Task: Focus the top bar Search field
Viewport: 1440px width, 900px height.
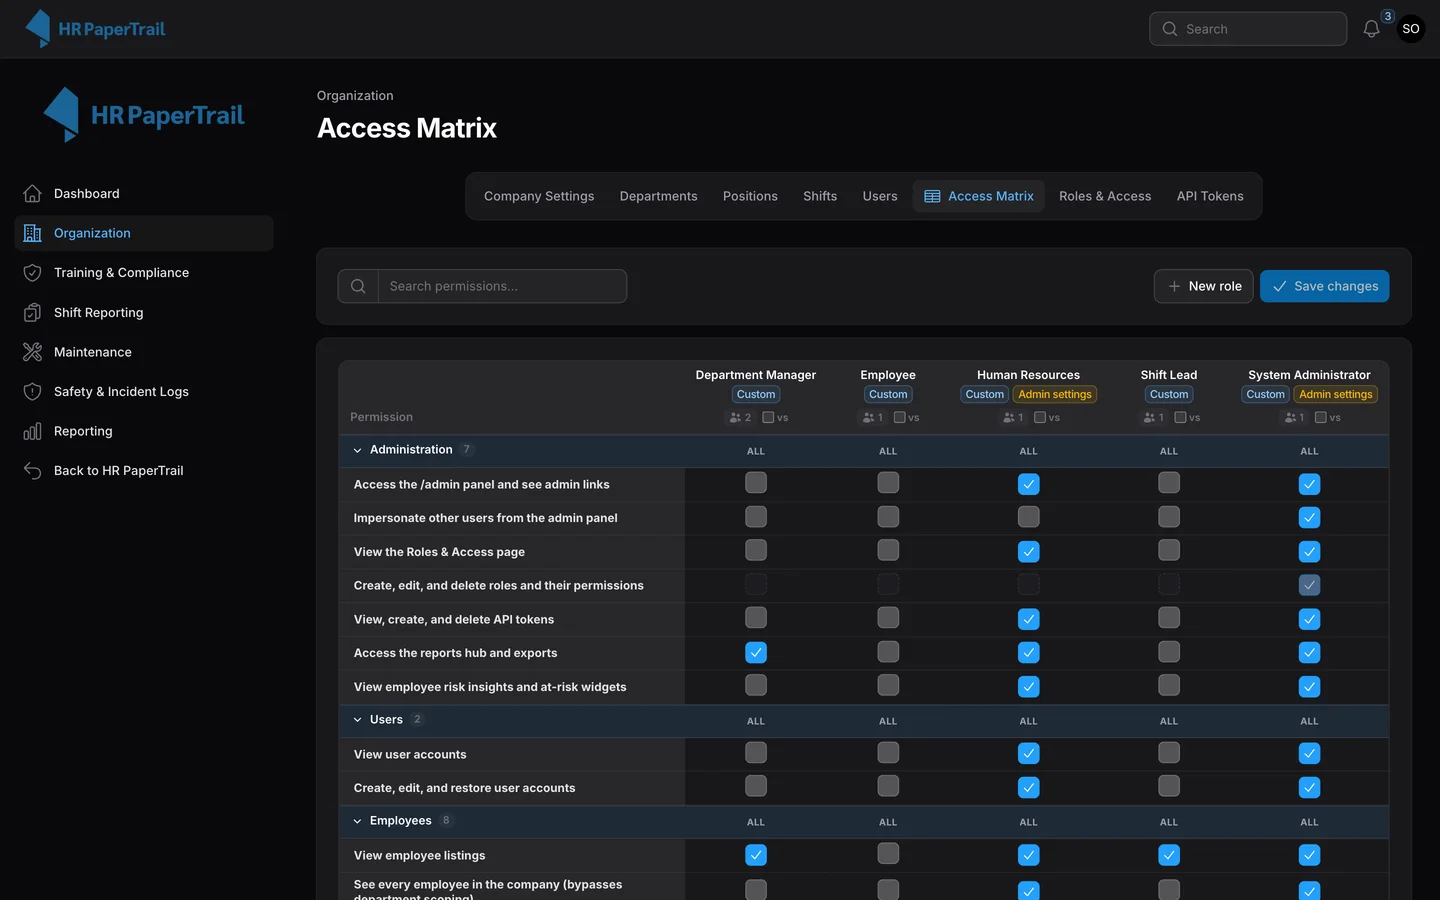Action: click(1248, 29)
